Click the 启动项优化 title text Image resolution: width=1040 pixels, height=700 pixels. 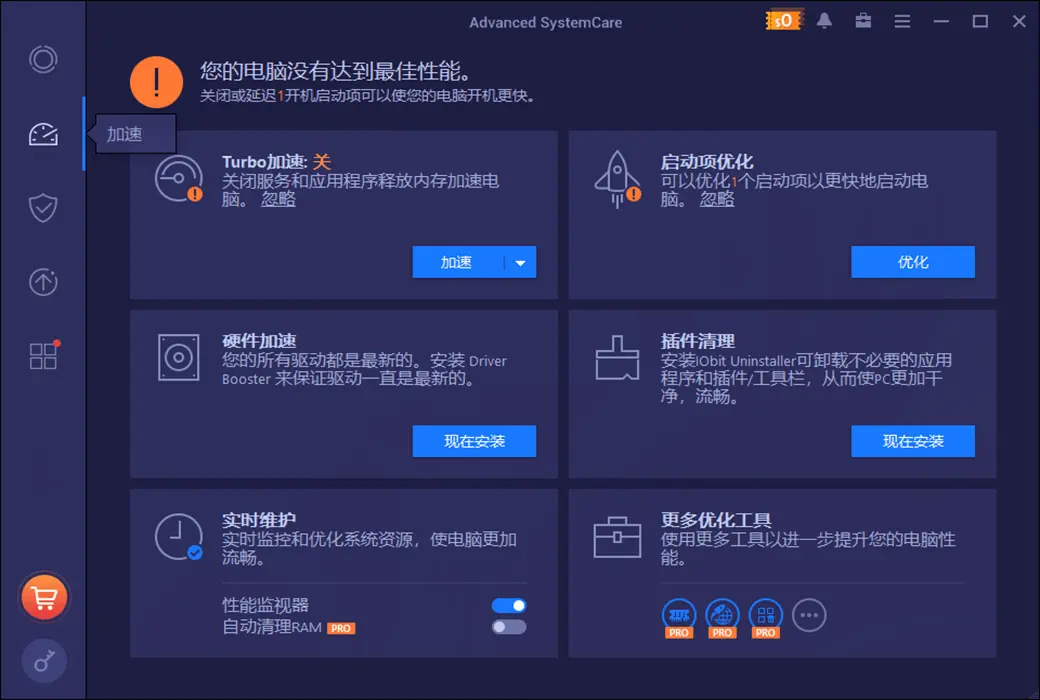point(707,162)
